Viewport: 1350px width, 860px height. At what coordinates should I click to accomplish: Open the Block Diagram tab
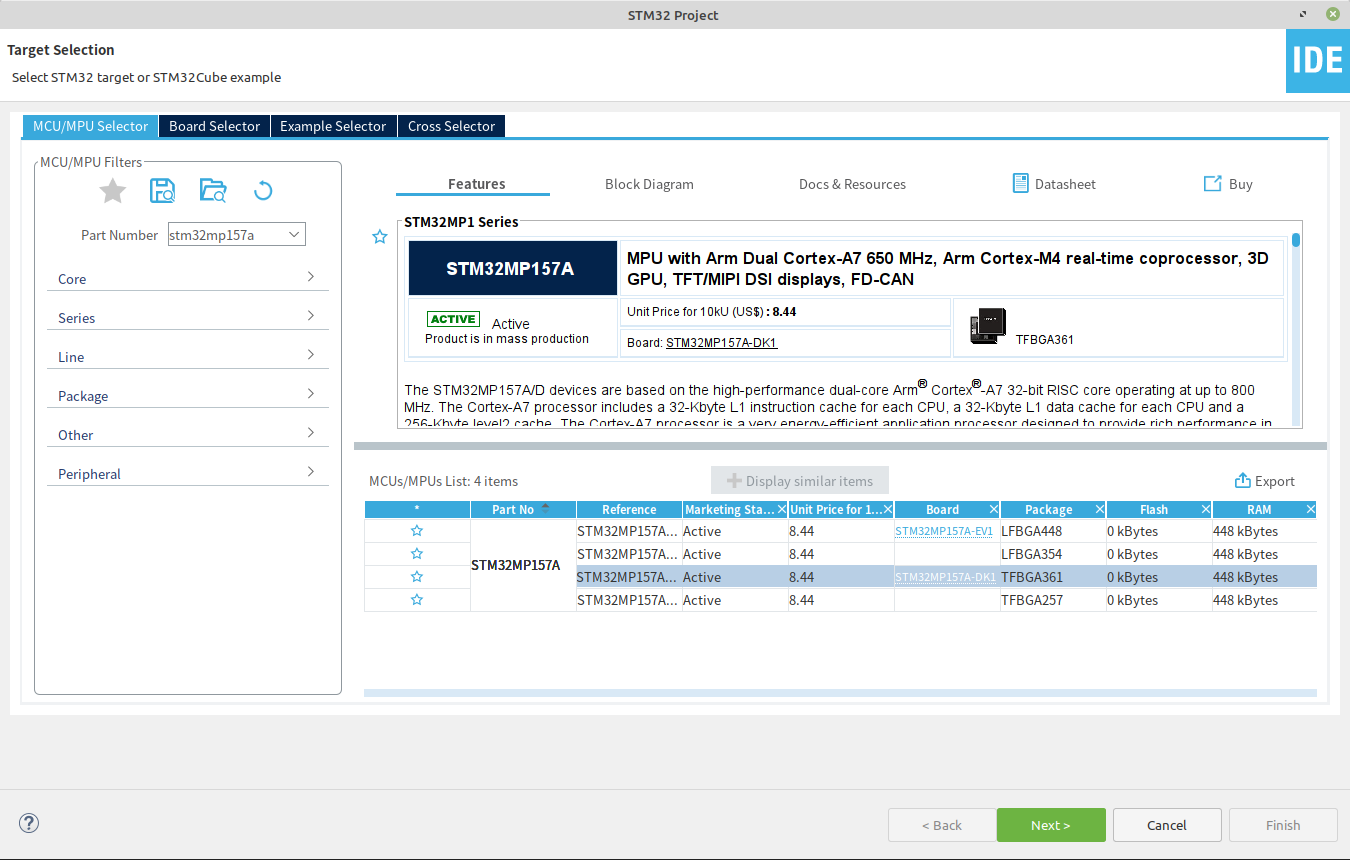click(649, 184)
